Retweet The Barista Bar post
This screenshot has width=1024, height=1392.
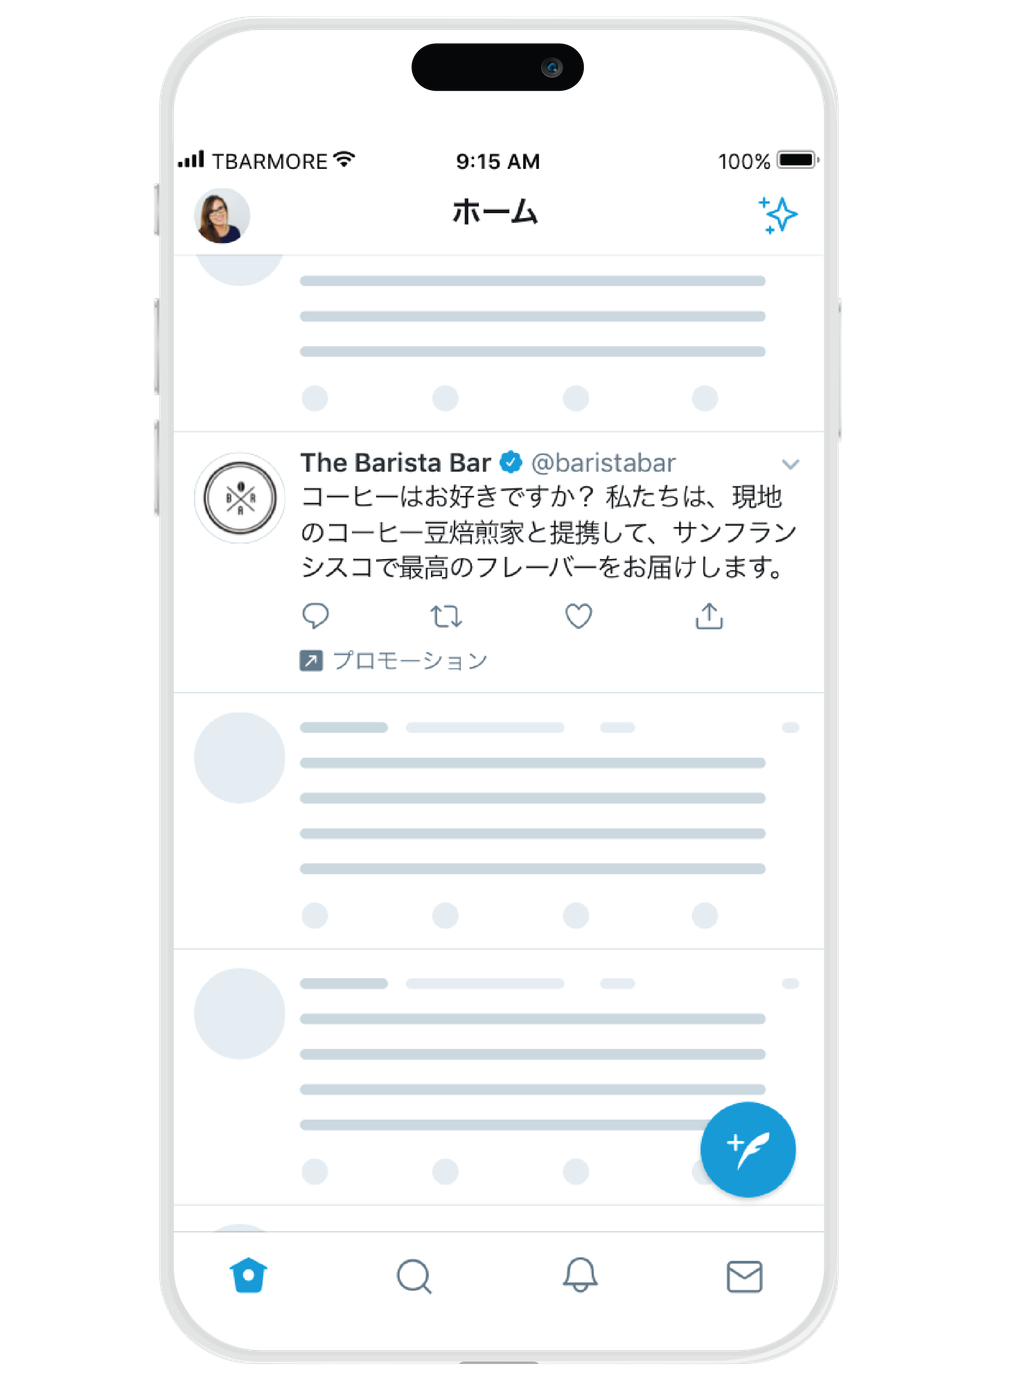point(446,616)
